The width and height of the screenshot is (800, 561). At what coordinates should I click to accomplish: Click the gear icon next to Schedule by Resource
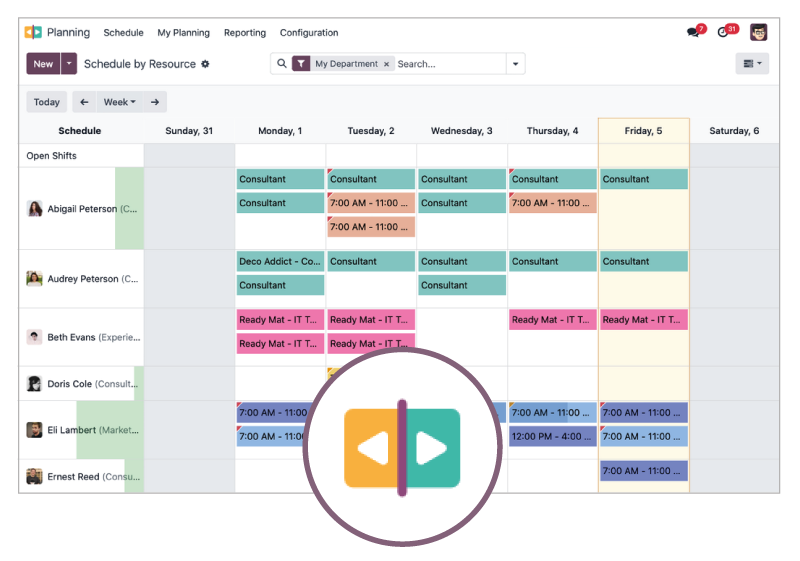pos(205,64)
